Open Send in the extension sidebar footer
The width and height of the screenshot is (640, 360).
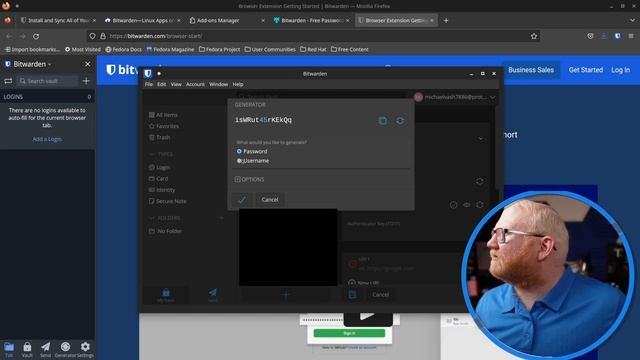coord(45,350)
